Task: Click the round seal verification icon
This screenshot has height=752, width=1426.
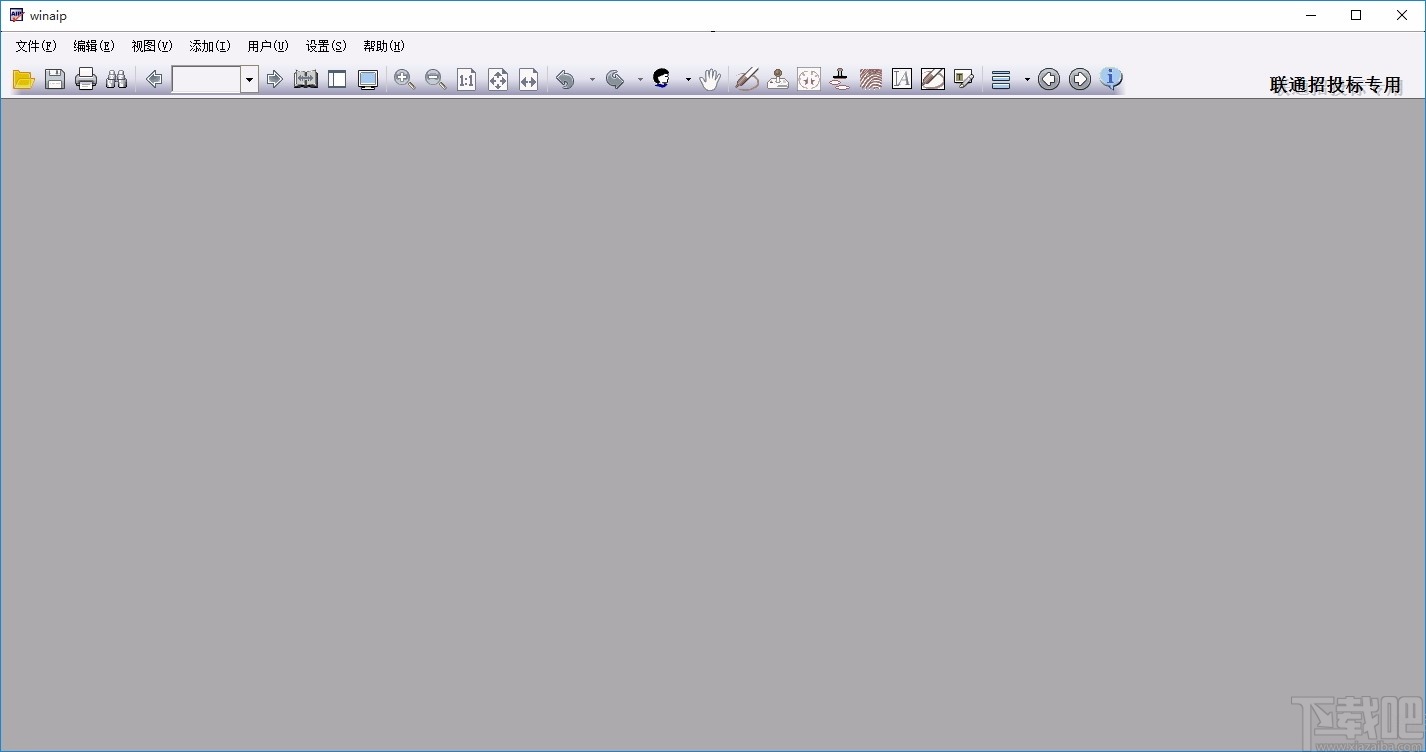Action: tap(809, 79)
